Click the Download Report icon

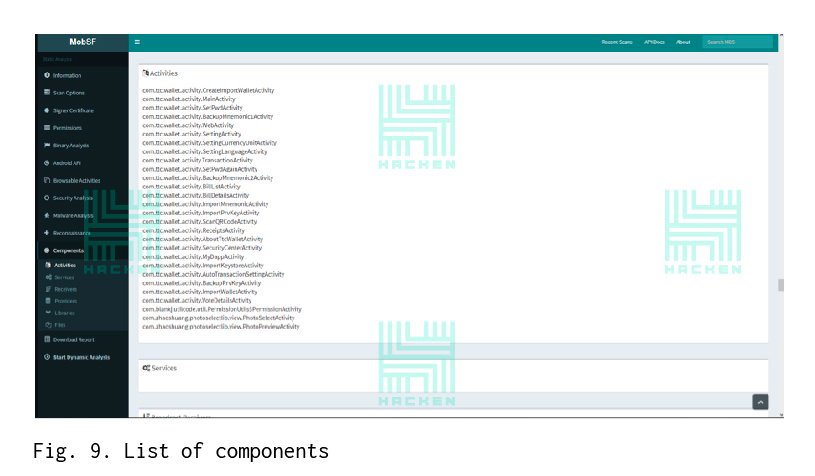pyautogui.click(x=47, y=339)
